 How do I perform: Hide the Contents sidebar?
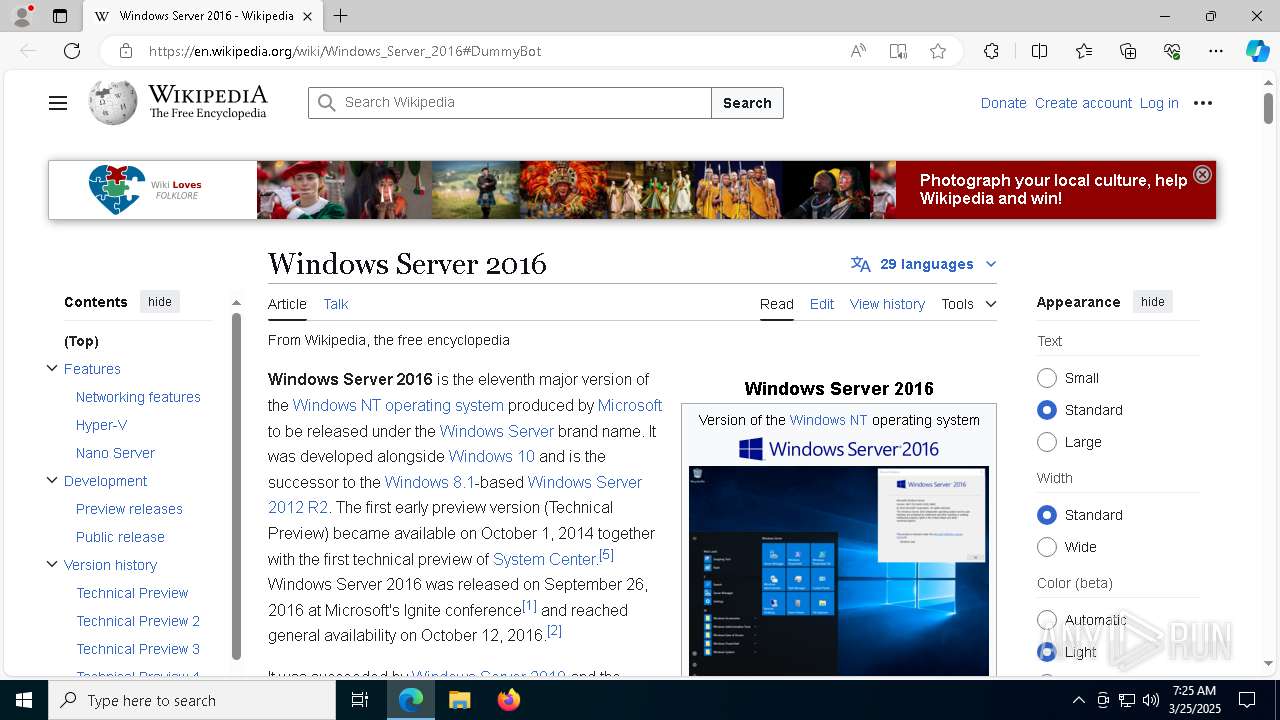160,302
